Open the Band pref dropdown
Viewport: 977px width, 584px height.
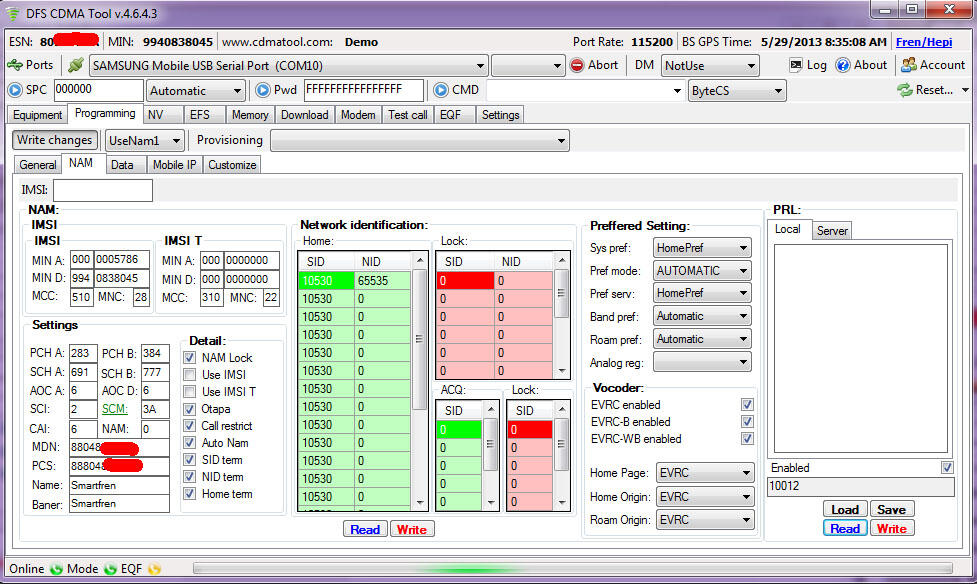tap(702, 316)
